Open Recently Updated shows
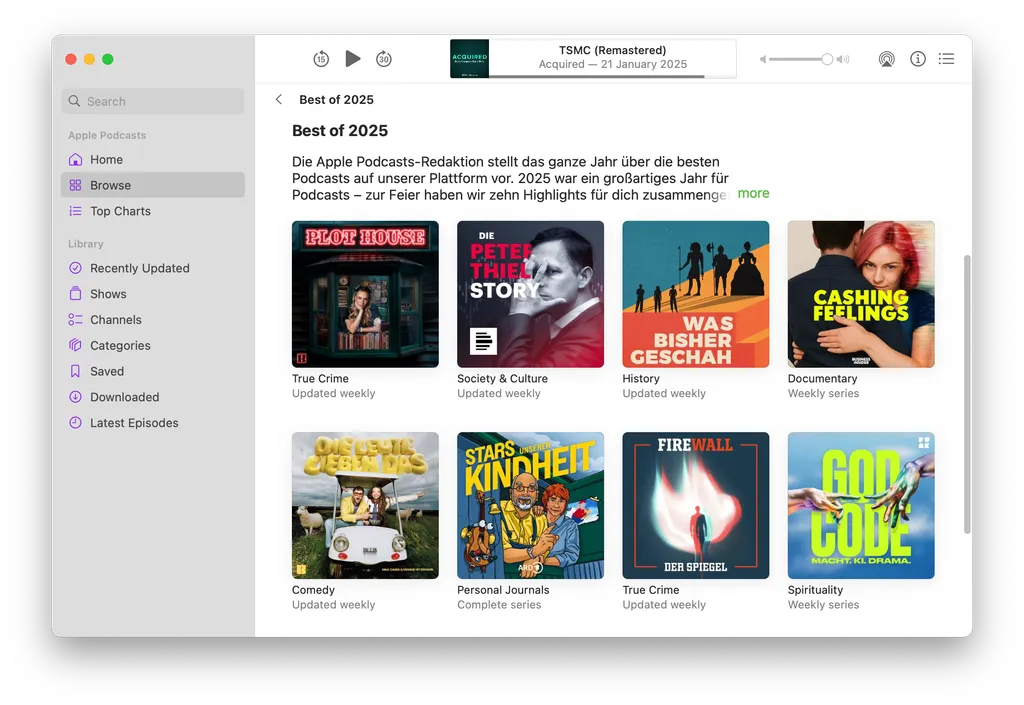 (138, 268)
